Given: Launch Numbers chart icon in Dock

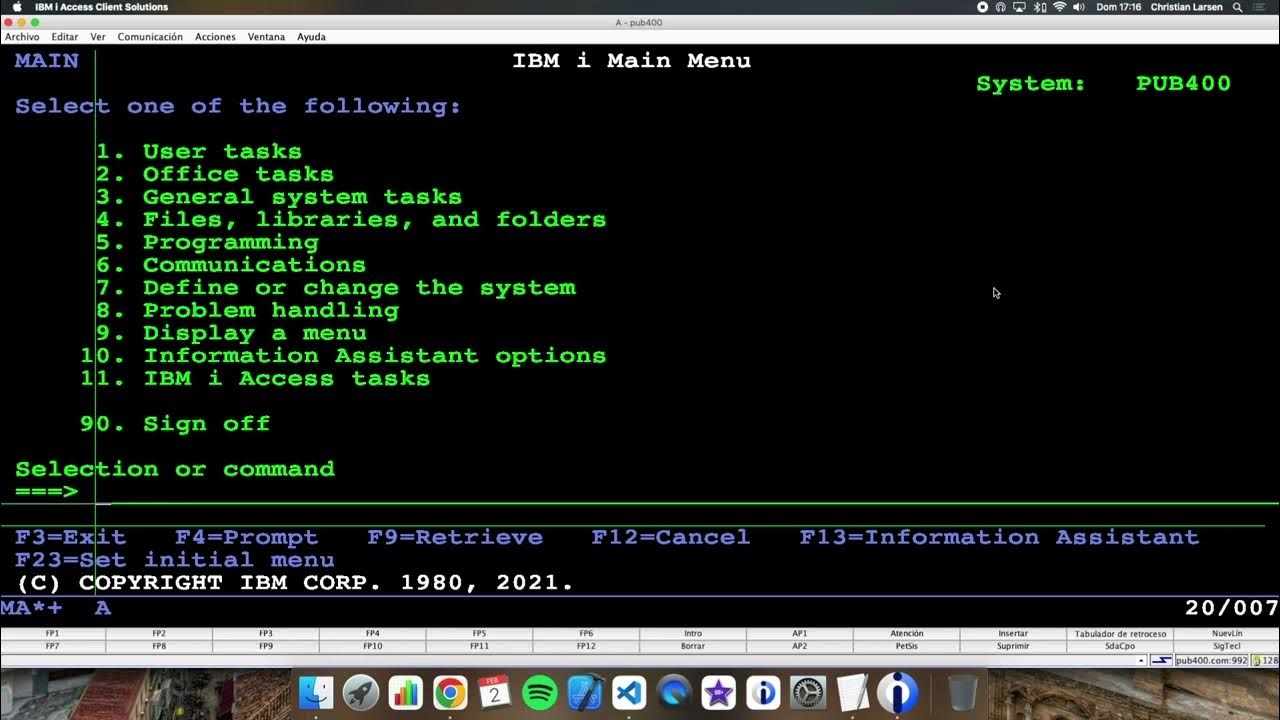Looking at the screenshot, I should tap(405, 692).
